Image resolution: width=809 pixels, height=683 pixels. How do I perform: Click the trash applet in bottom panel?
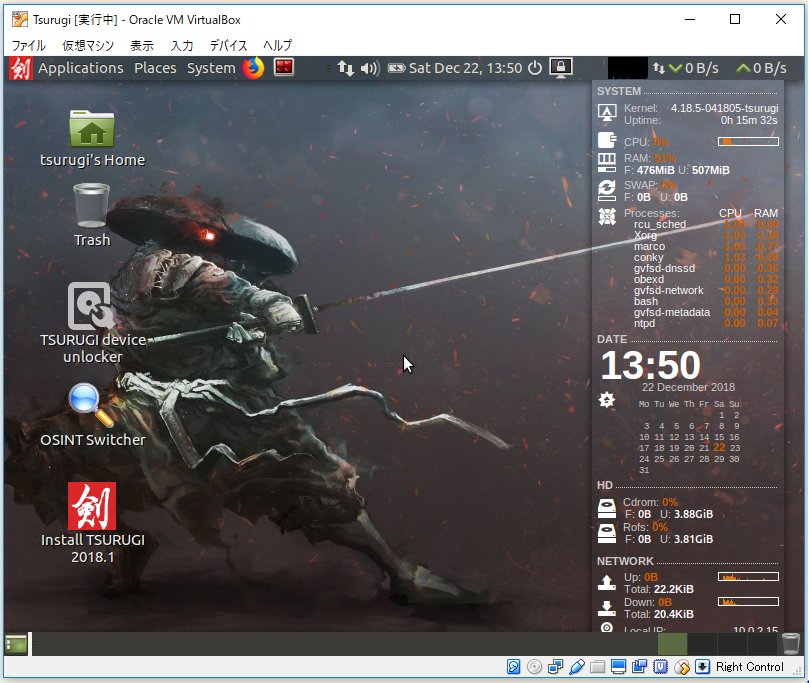coord(790,644)
